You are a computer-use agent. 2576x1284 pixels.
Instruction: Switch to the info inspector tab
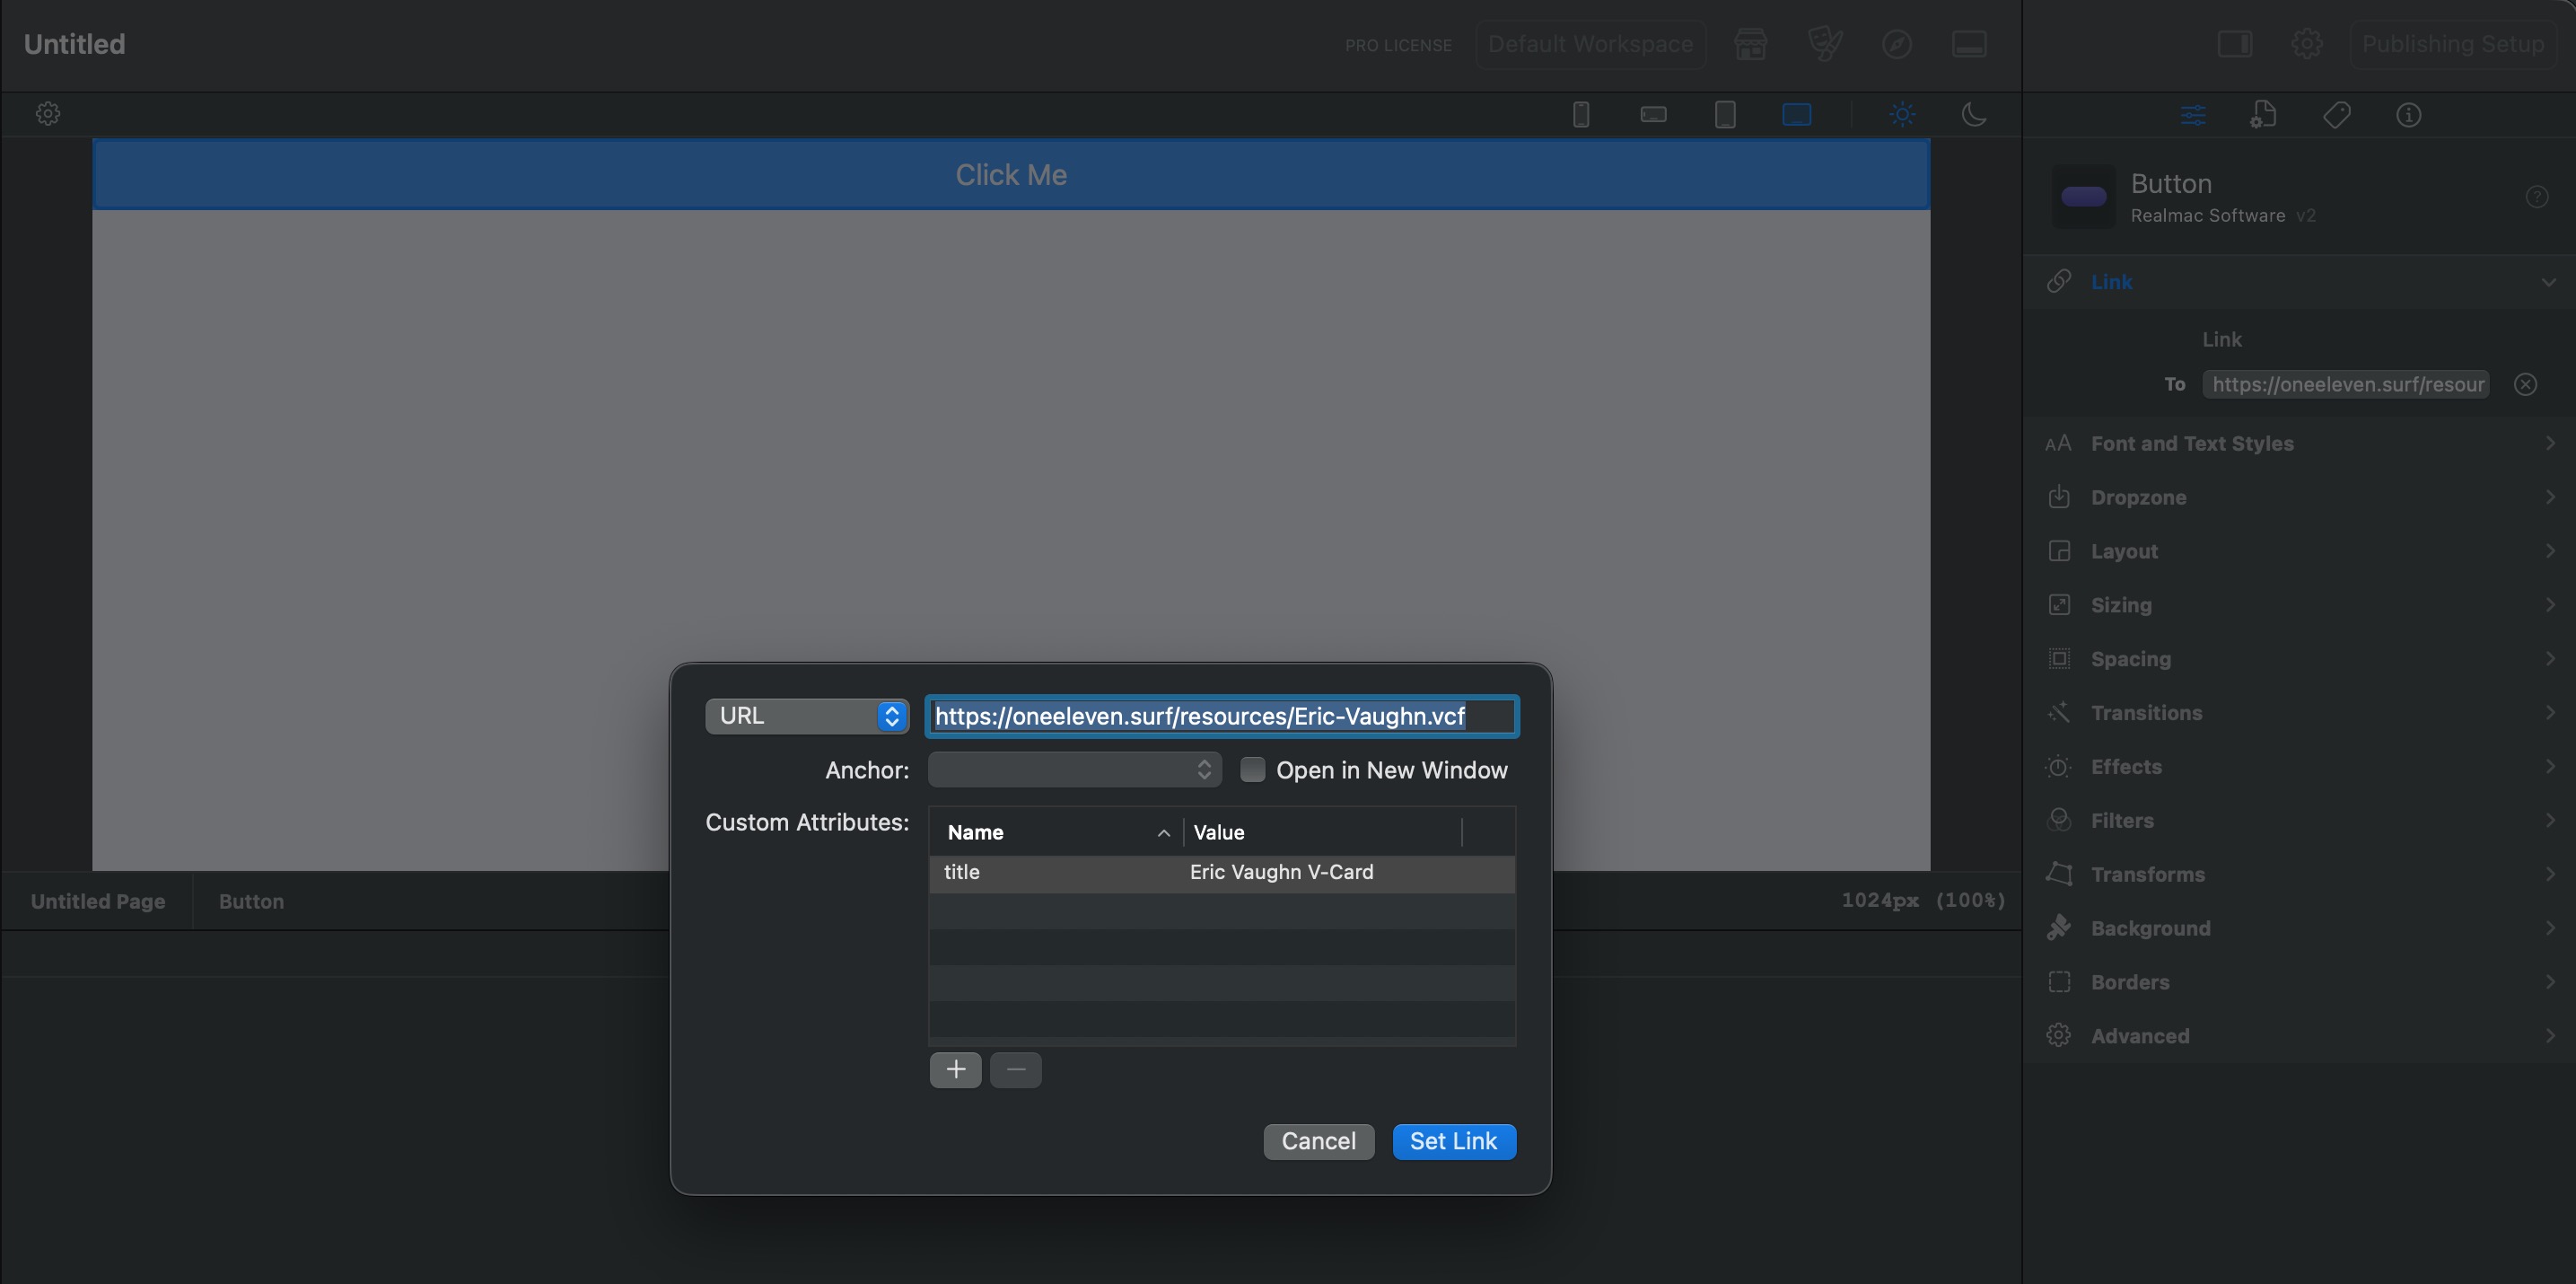tap(2409, 115)
